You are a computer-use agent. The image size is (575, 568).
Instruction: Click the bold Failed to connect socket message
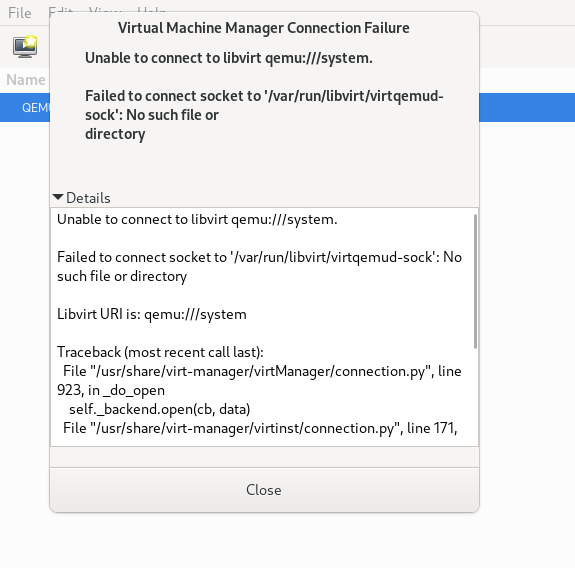pyautogui.click(x=264, y=115)
